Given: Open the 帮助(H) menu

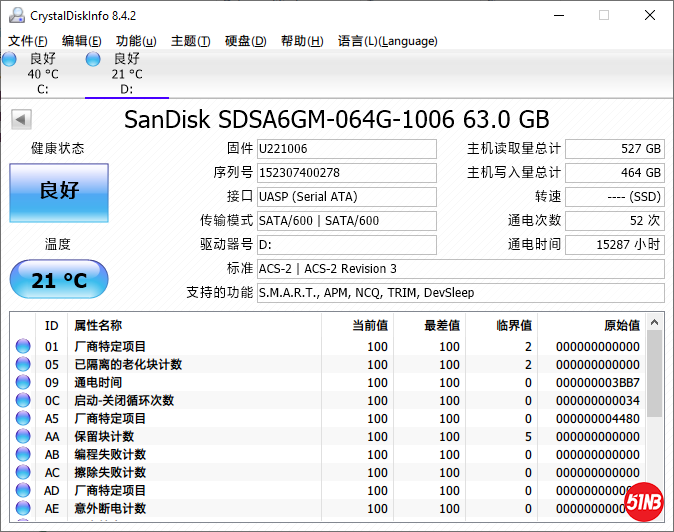Looking at the screenshot, I should tap(301, 41).
